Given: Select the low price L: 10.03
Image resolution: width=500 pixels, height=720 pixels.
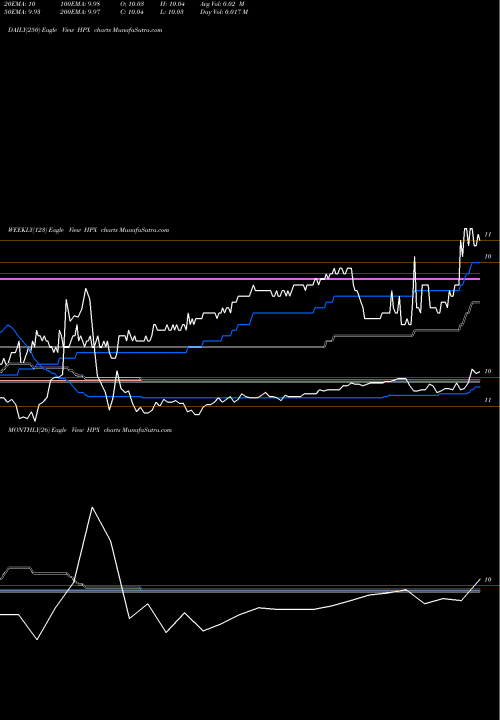Looking at the screenshot, I should (171, 12).
